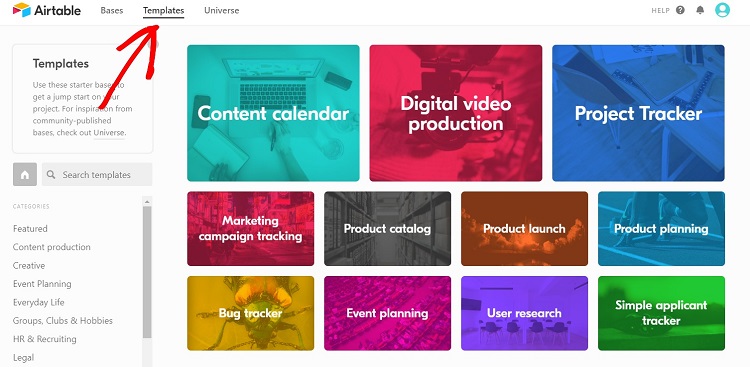Open the notifications bell
The image size is (750, 367).
700,10
